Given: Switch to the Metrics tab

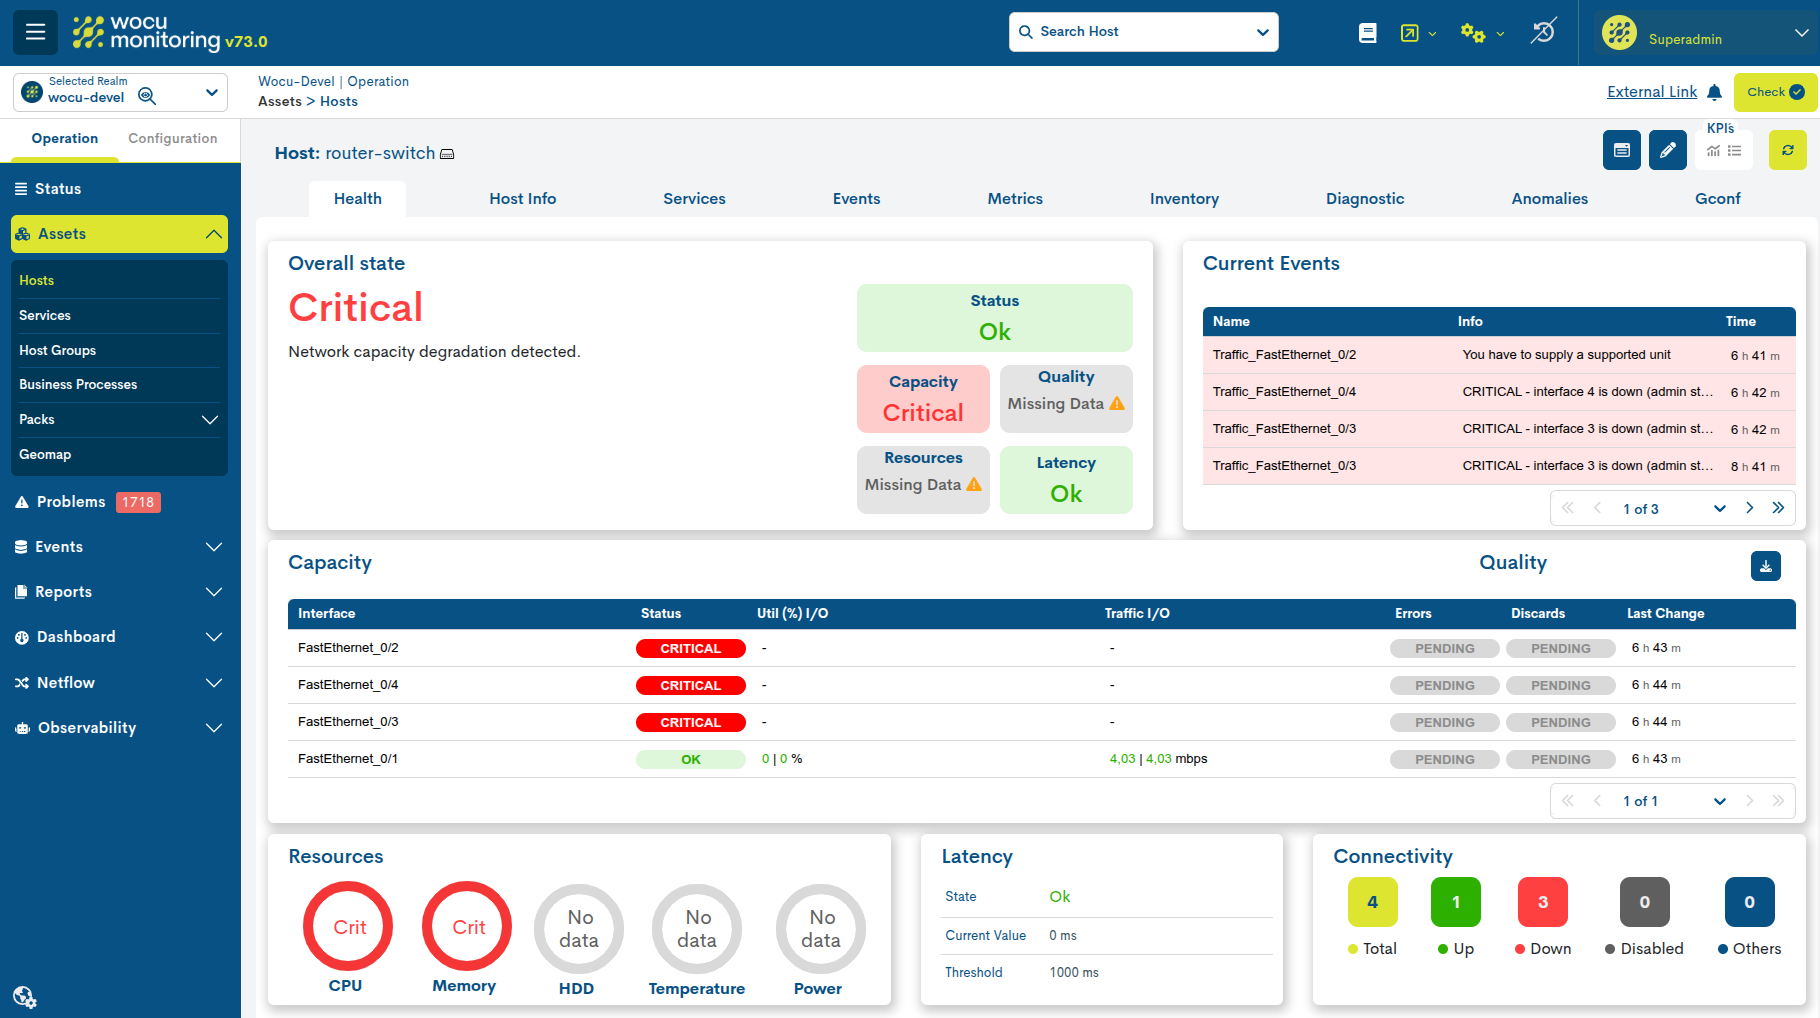Looking at the screenshot, I should [1015, 199].
